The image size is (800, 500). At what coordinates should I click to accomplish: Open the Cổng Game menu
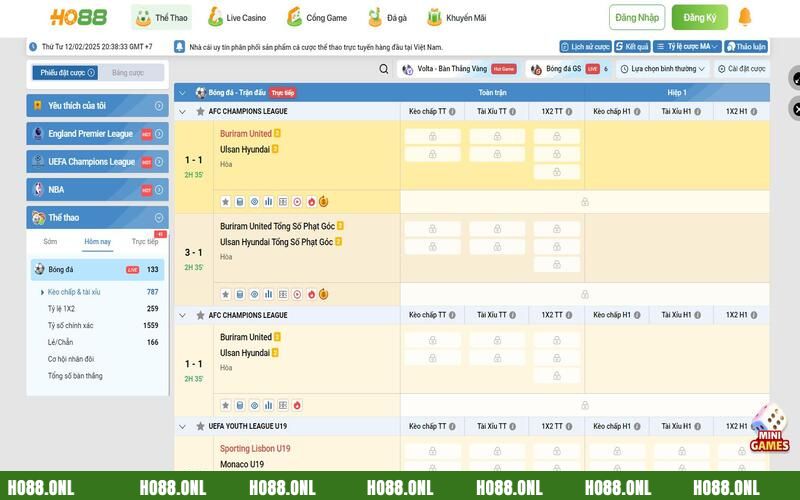tap(317, 17)
